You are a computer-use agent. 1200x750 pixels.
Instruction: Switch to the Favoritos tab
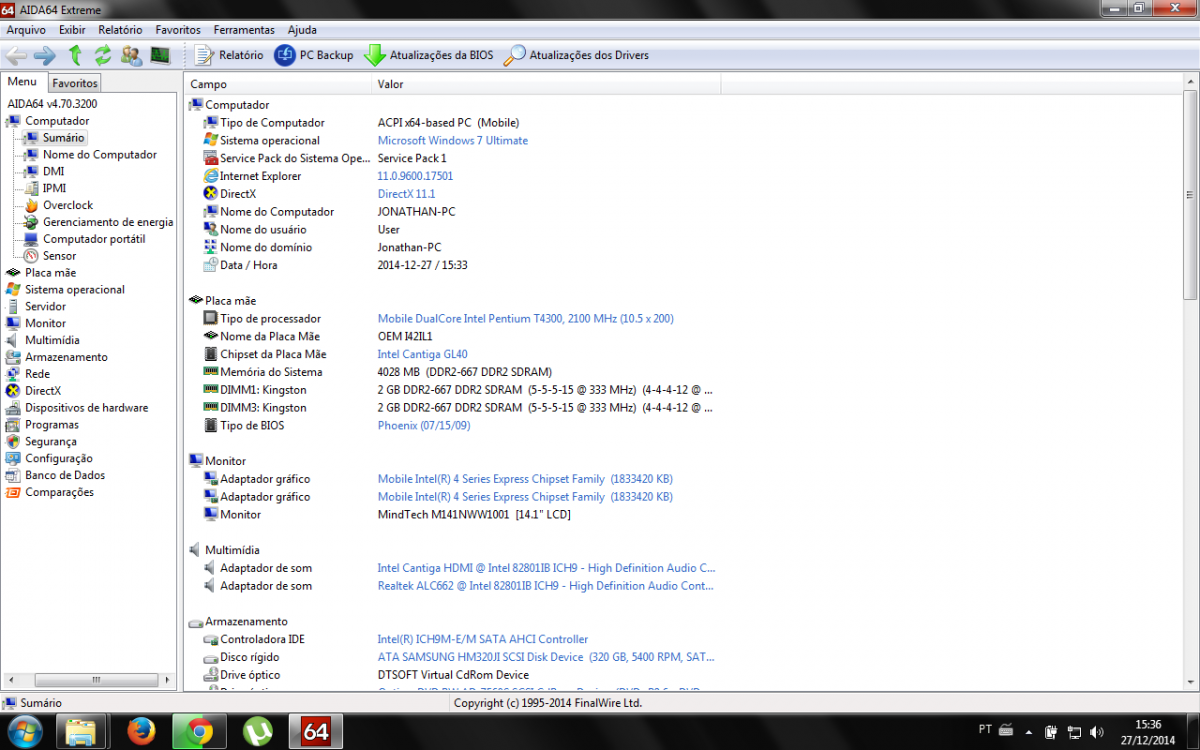pos(75,83)
